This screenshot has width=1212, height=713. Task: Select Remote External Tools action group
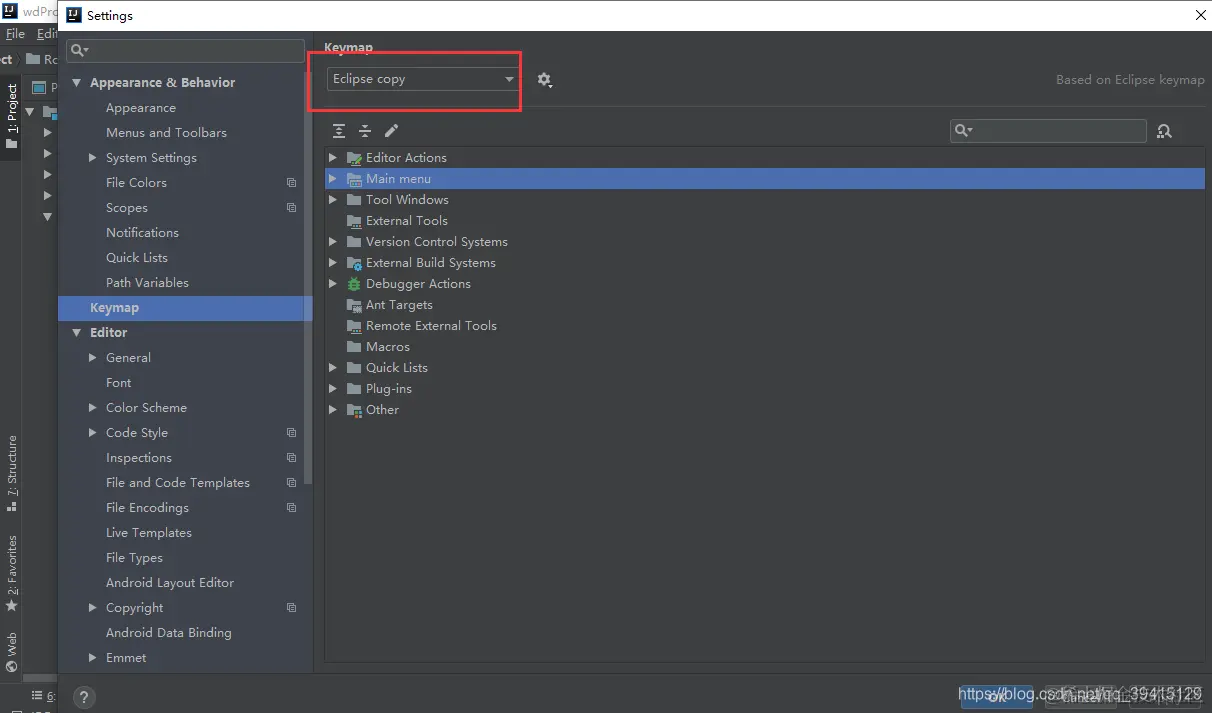pyautogui.click(x=431, y=326)
